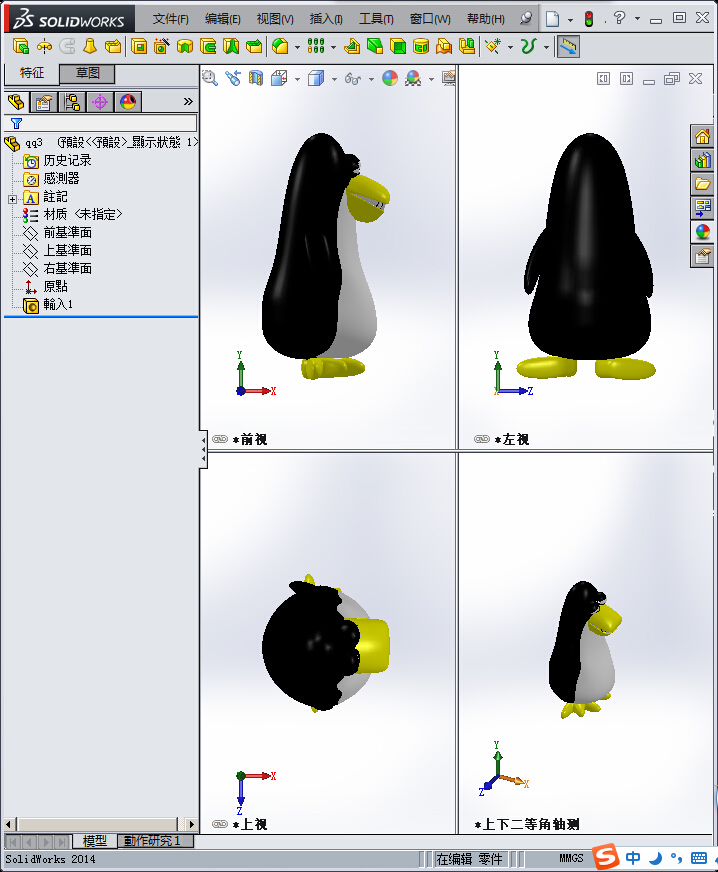The image size is (718, 872).
Task: Open the New document dropdown arrow
Action: point(570,19)
